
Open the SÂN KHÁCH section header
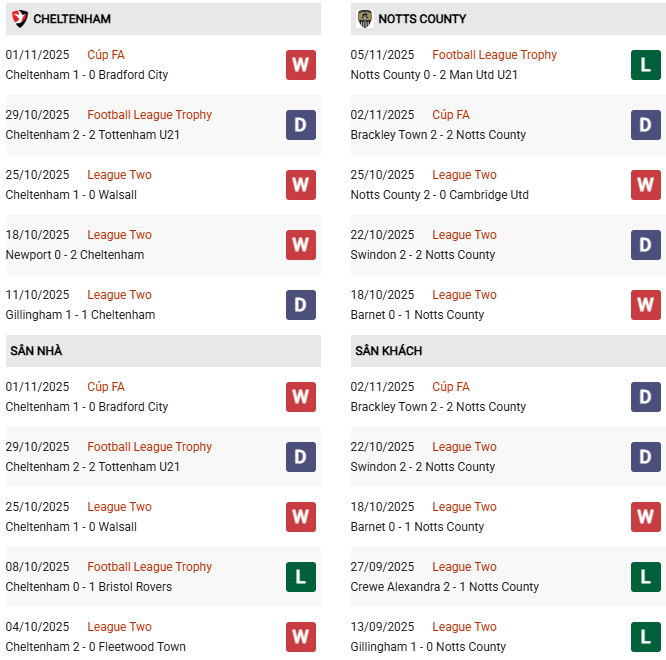388,351
